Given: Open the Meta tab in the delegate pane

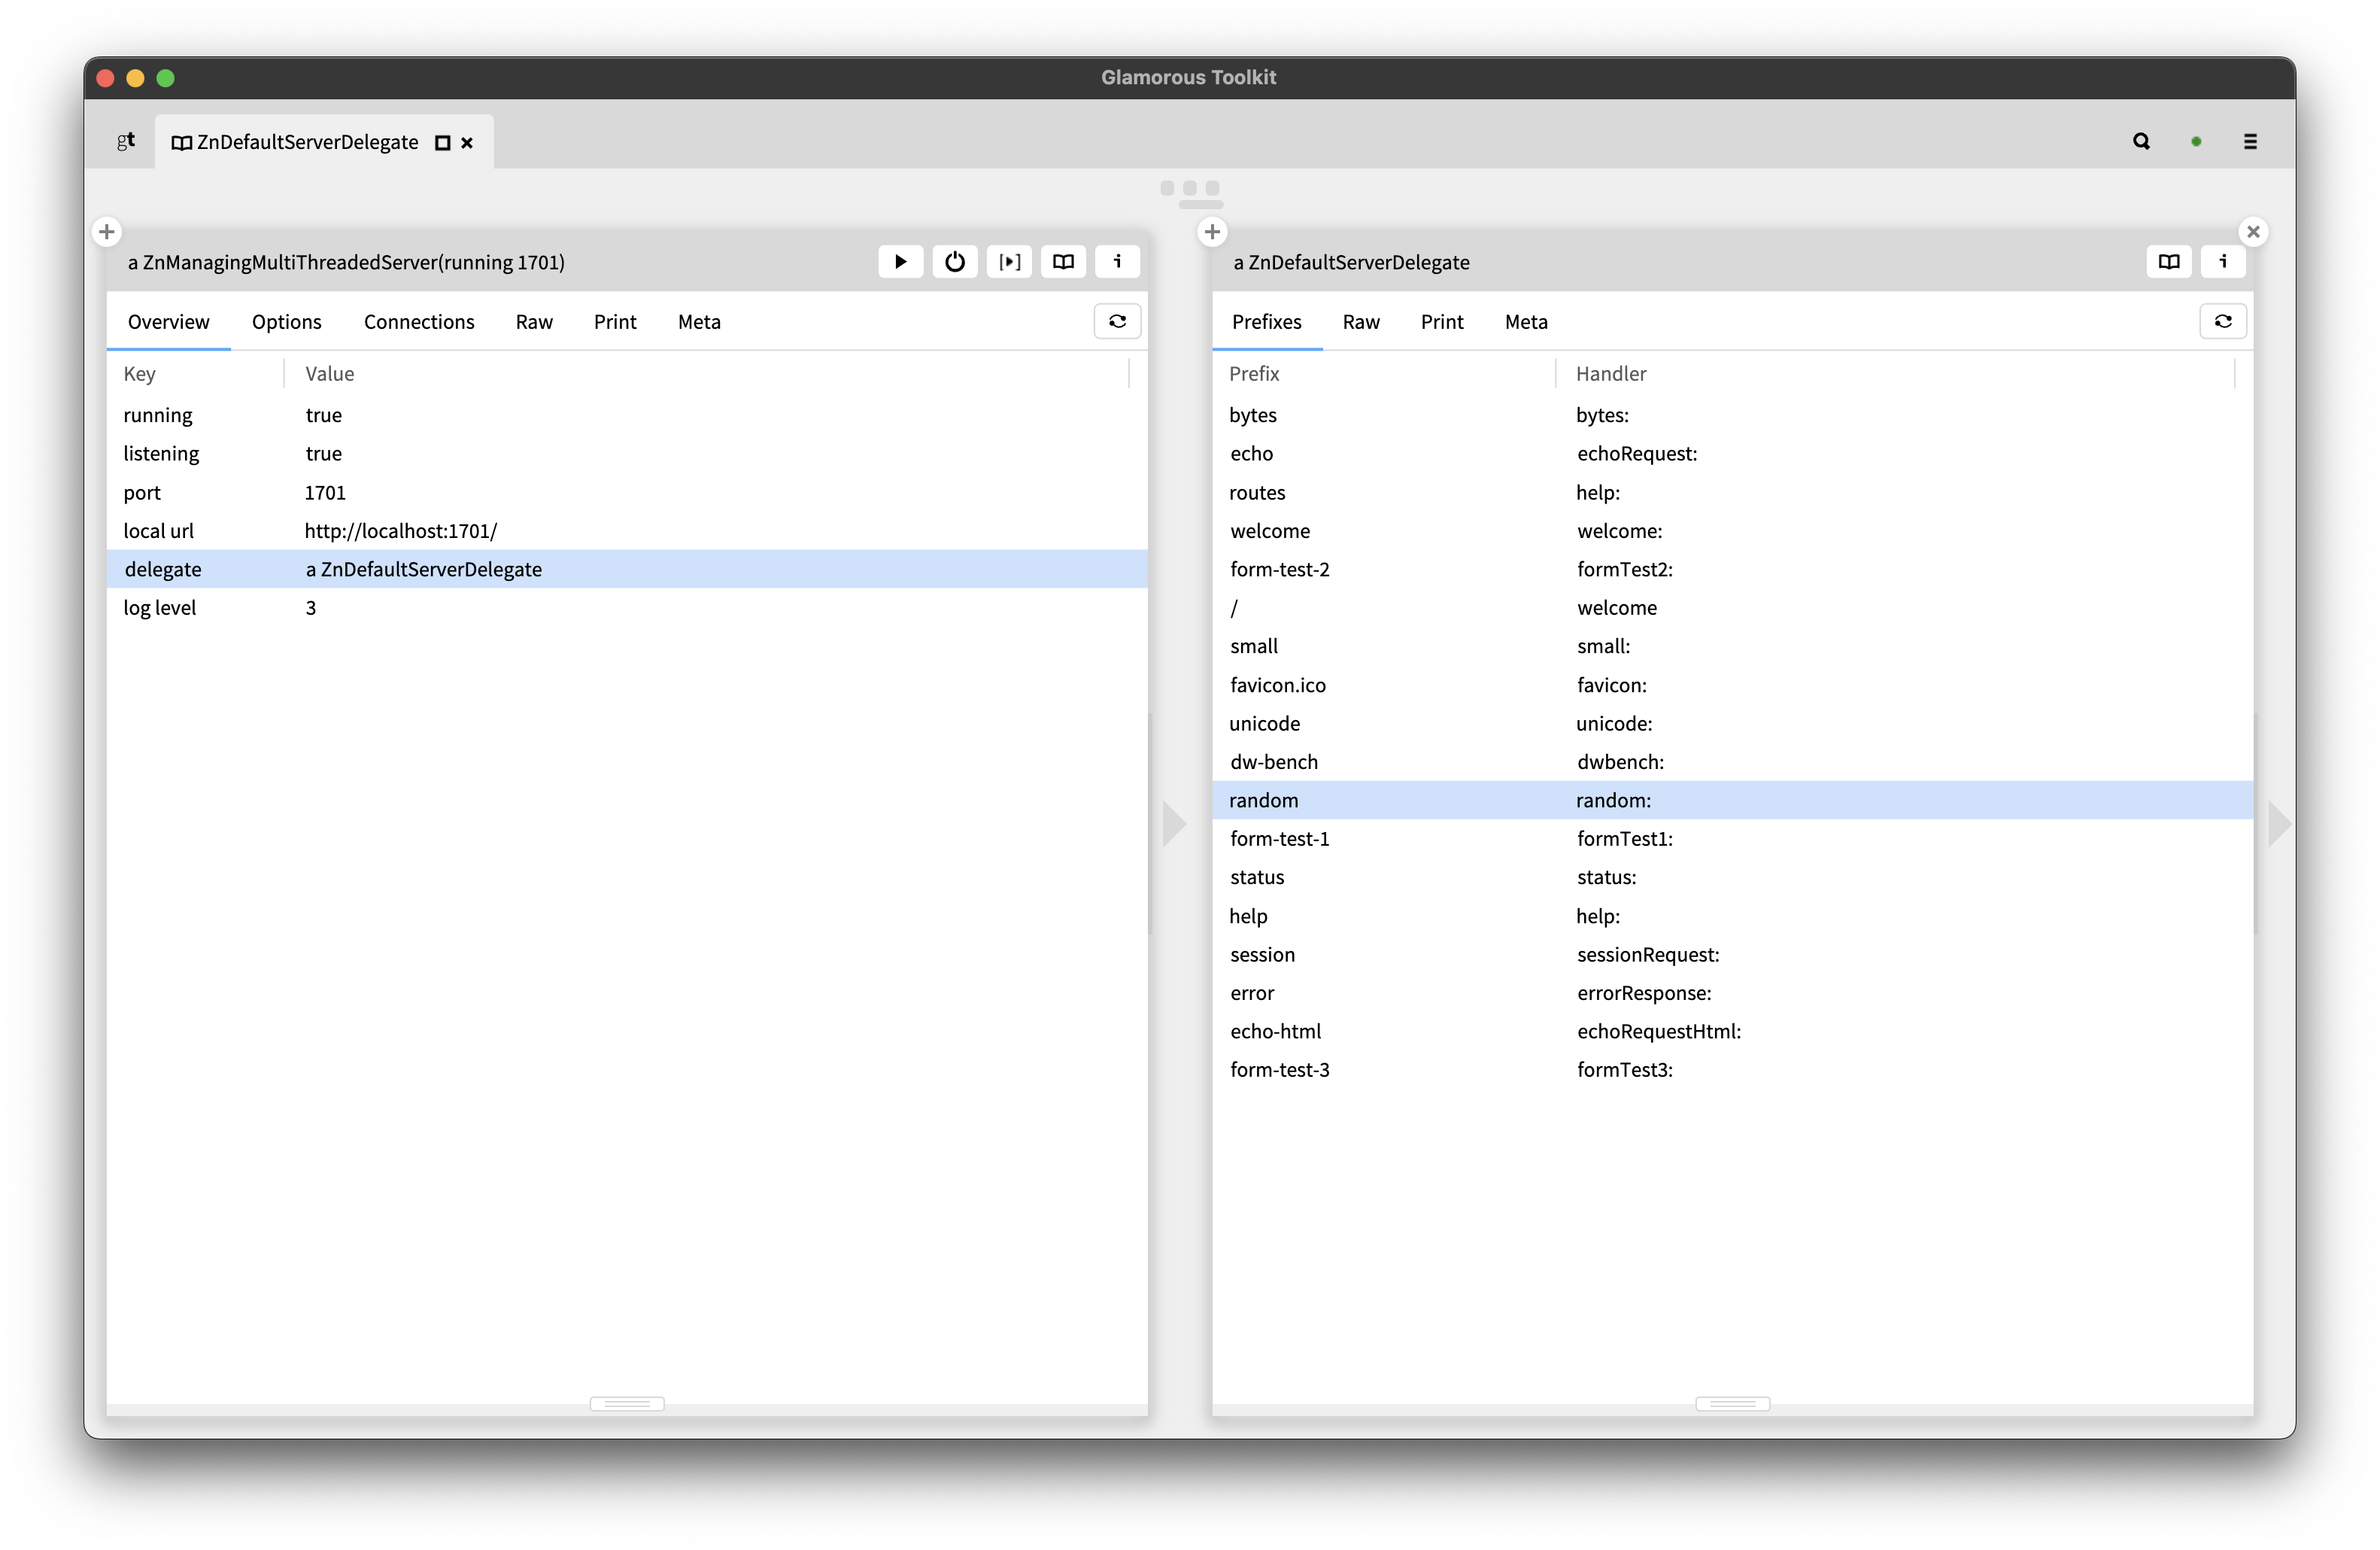Looking at the screenshot, I should point(1525,321).
